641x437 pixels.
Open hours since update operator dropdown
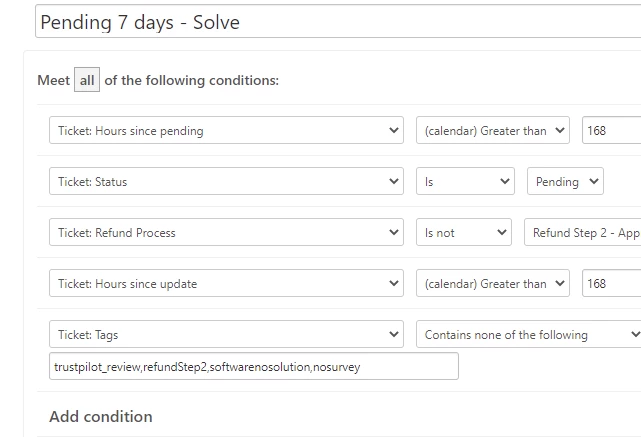[x=492, y=284]
